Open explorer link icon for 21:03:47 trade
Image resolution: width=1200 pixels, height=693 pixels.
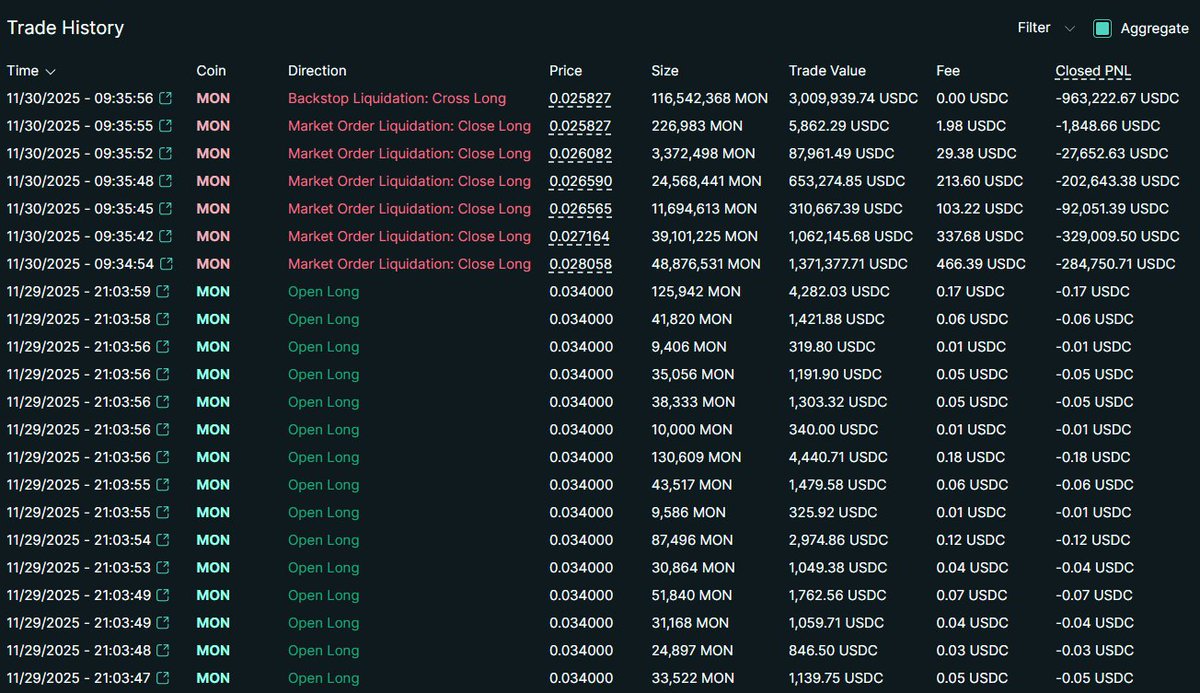163,678
